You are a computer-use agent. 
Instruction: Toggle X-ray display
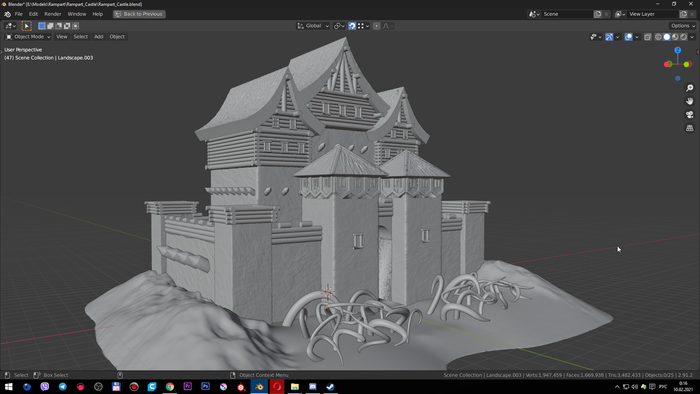click(x=647, y=37)
